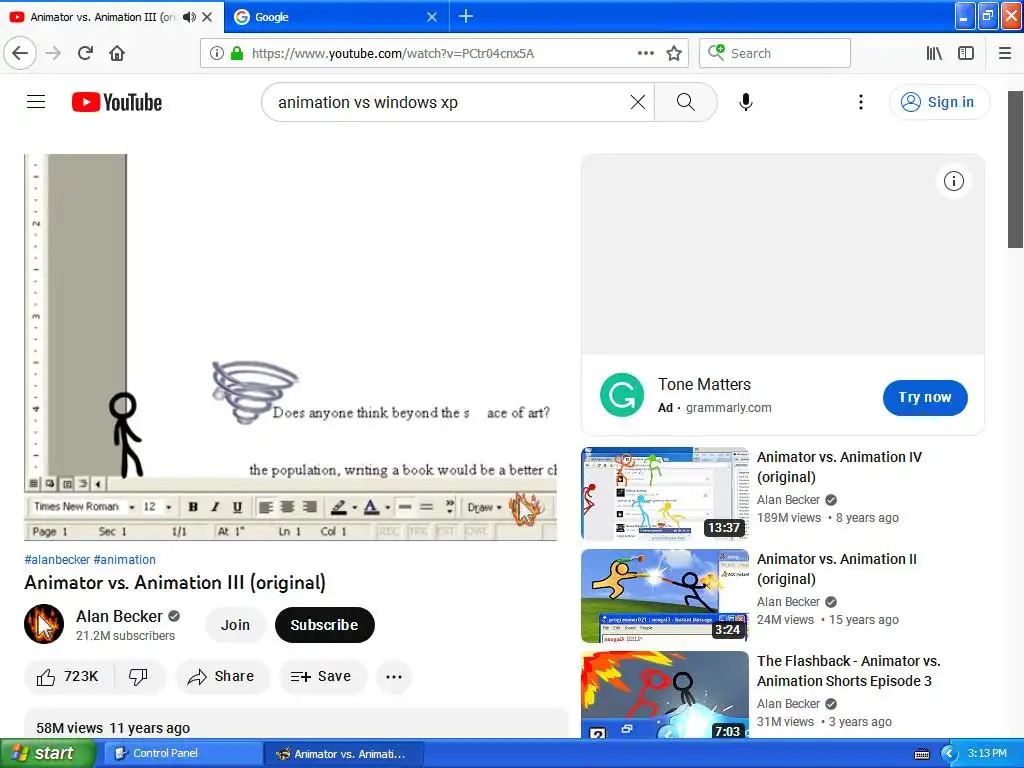Click the Sign in button
The width and height of the screenshot is (1024, 768).
pos(939,102)
